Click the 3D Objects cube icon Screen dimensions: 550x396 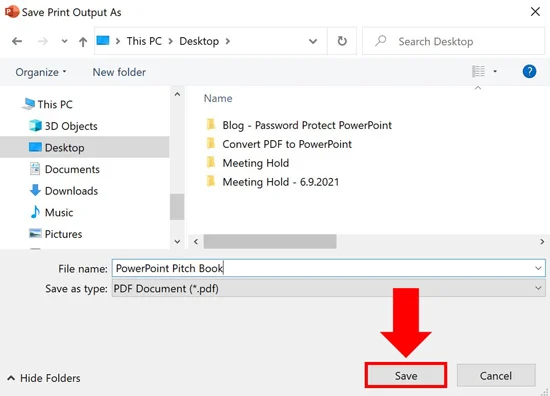(x=35, y=125)
